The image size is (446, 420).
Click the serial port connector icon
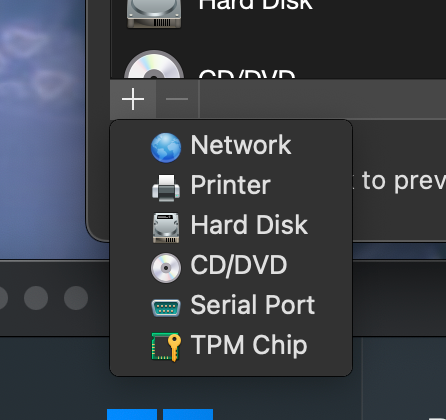[166, 308]
